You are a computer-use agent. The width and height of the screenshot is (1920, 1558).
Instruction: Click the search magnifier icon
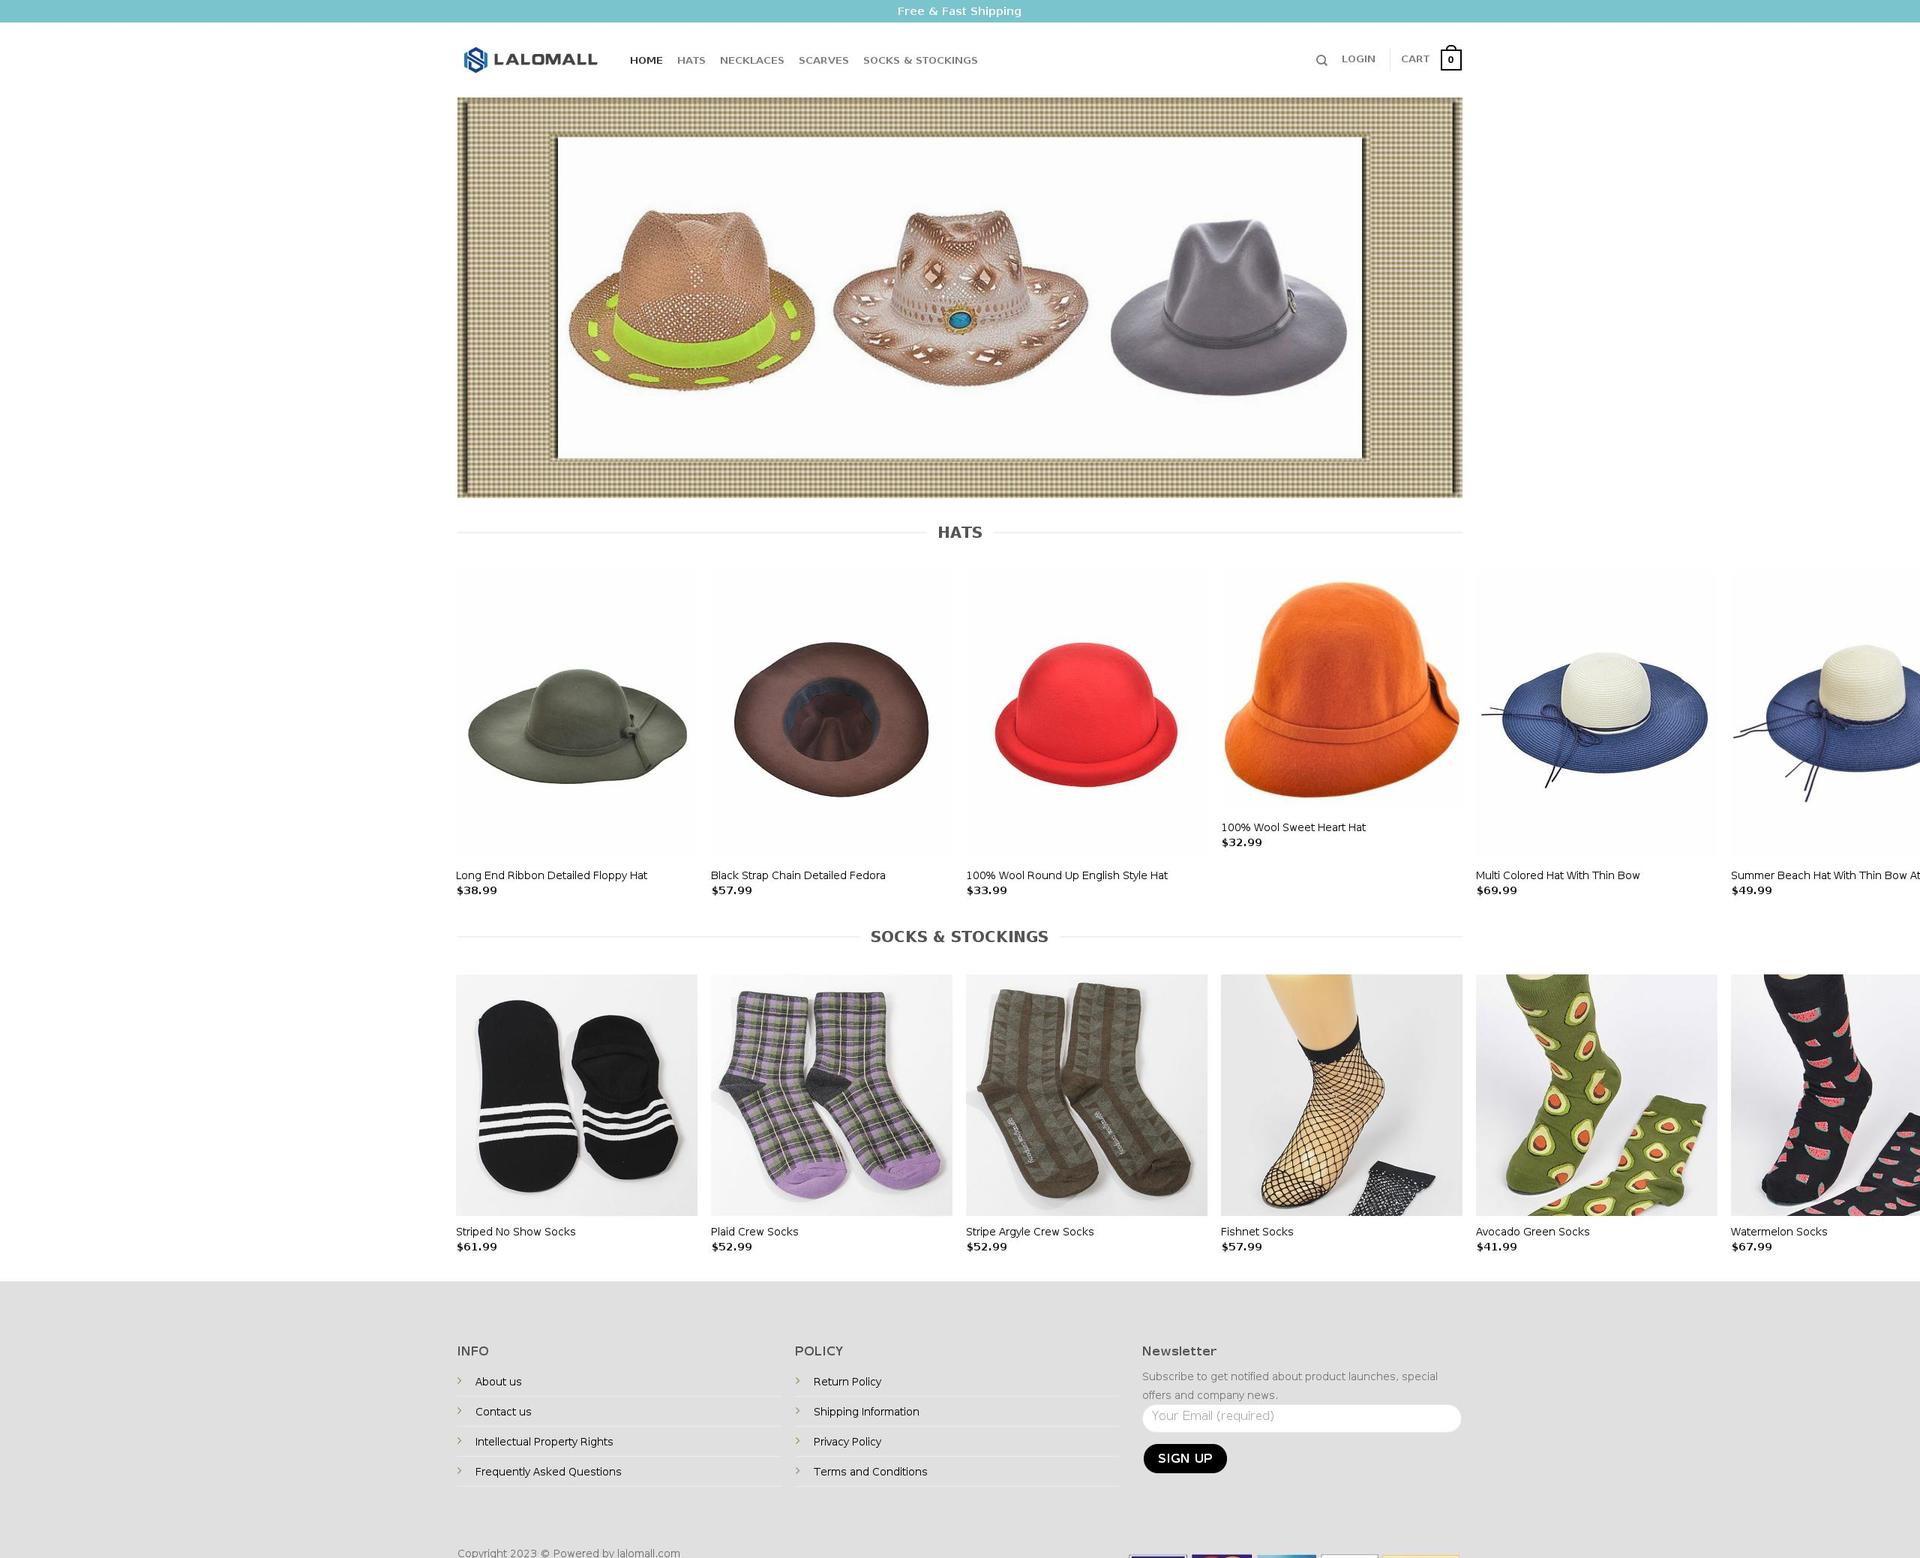[1321, 59]
